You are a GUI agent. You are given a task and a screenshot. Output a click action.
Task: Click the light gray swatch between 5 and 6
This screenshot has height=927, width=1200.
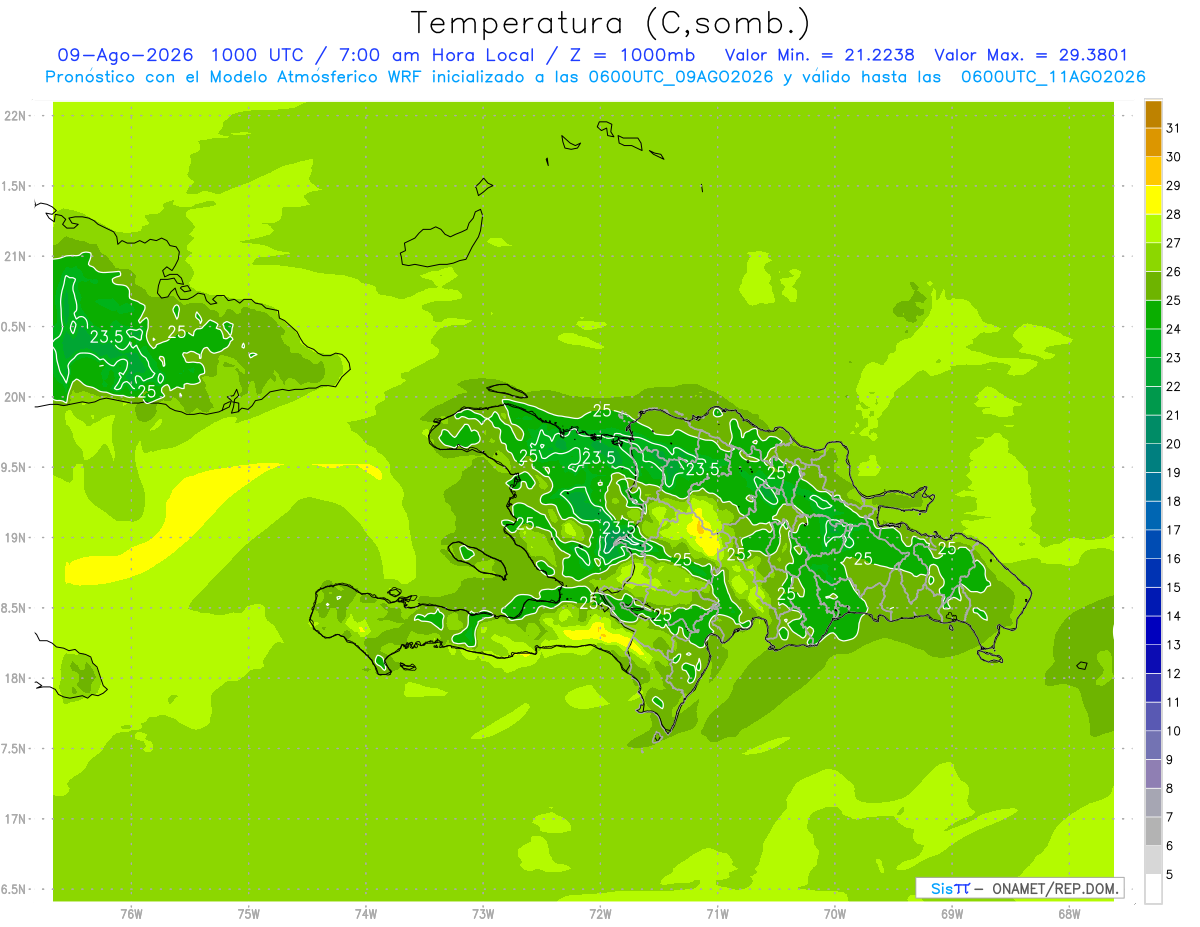[1153, 860]
